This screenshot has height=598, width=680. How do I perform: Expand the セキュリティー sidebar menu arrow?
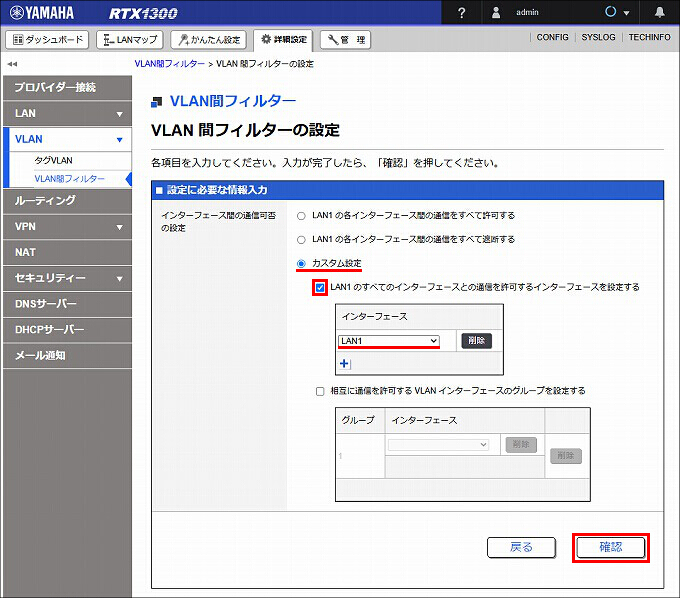click(120, 278)
